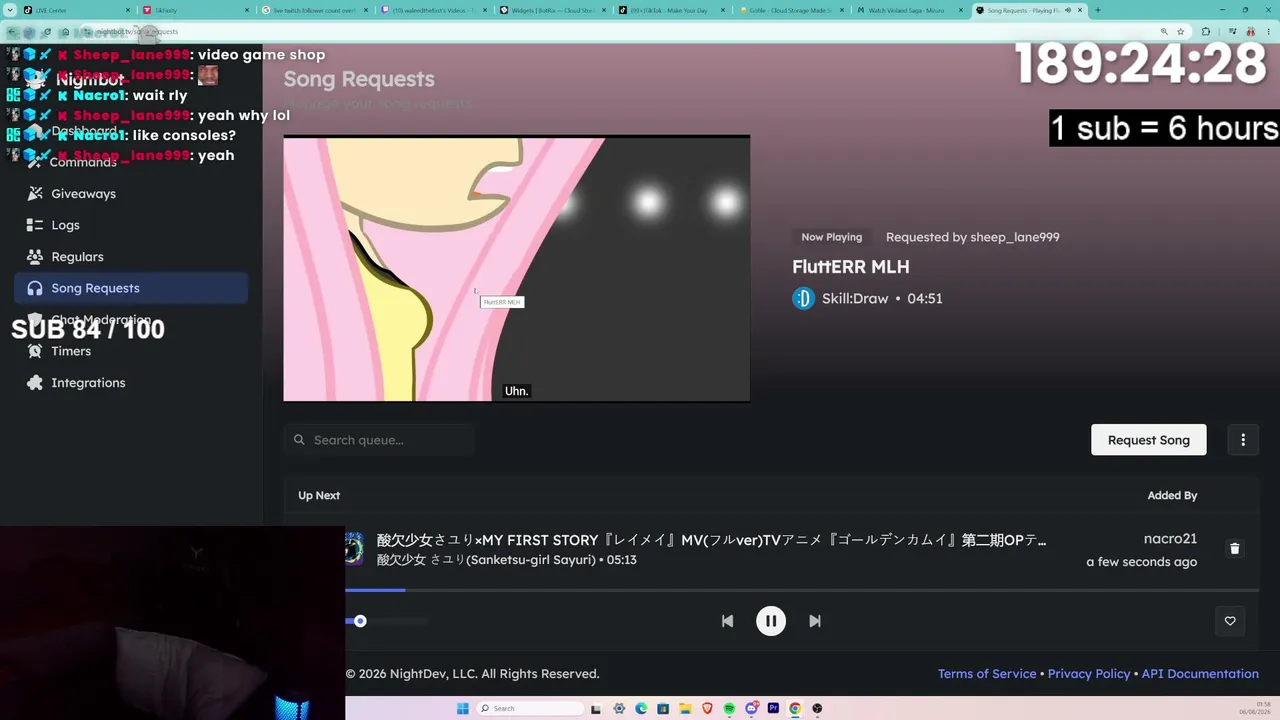Click the Skill:Draw channel avatar icon
1280x720 pixels.
pos(804,299)
